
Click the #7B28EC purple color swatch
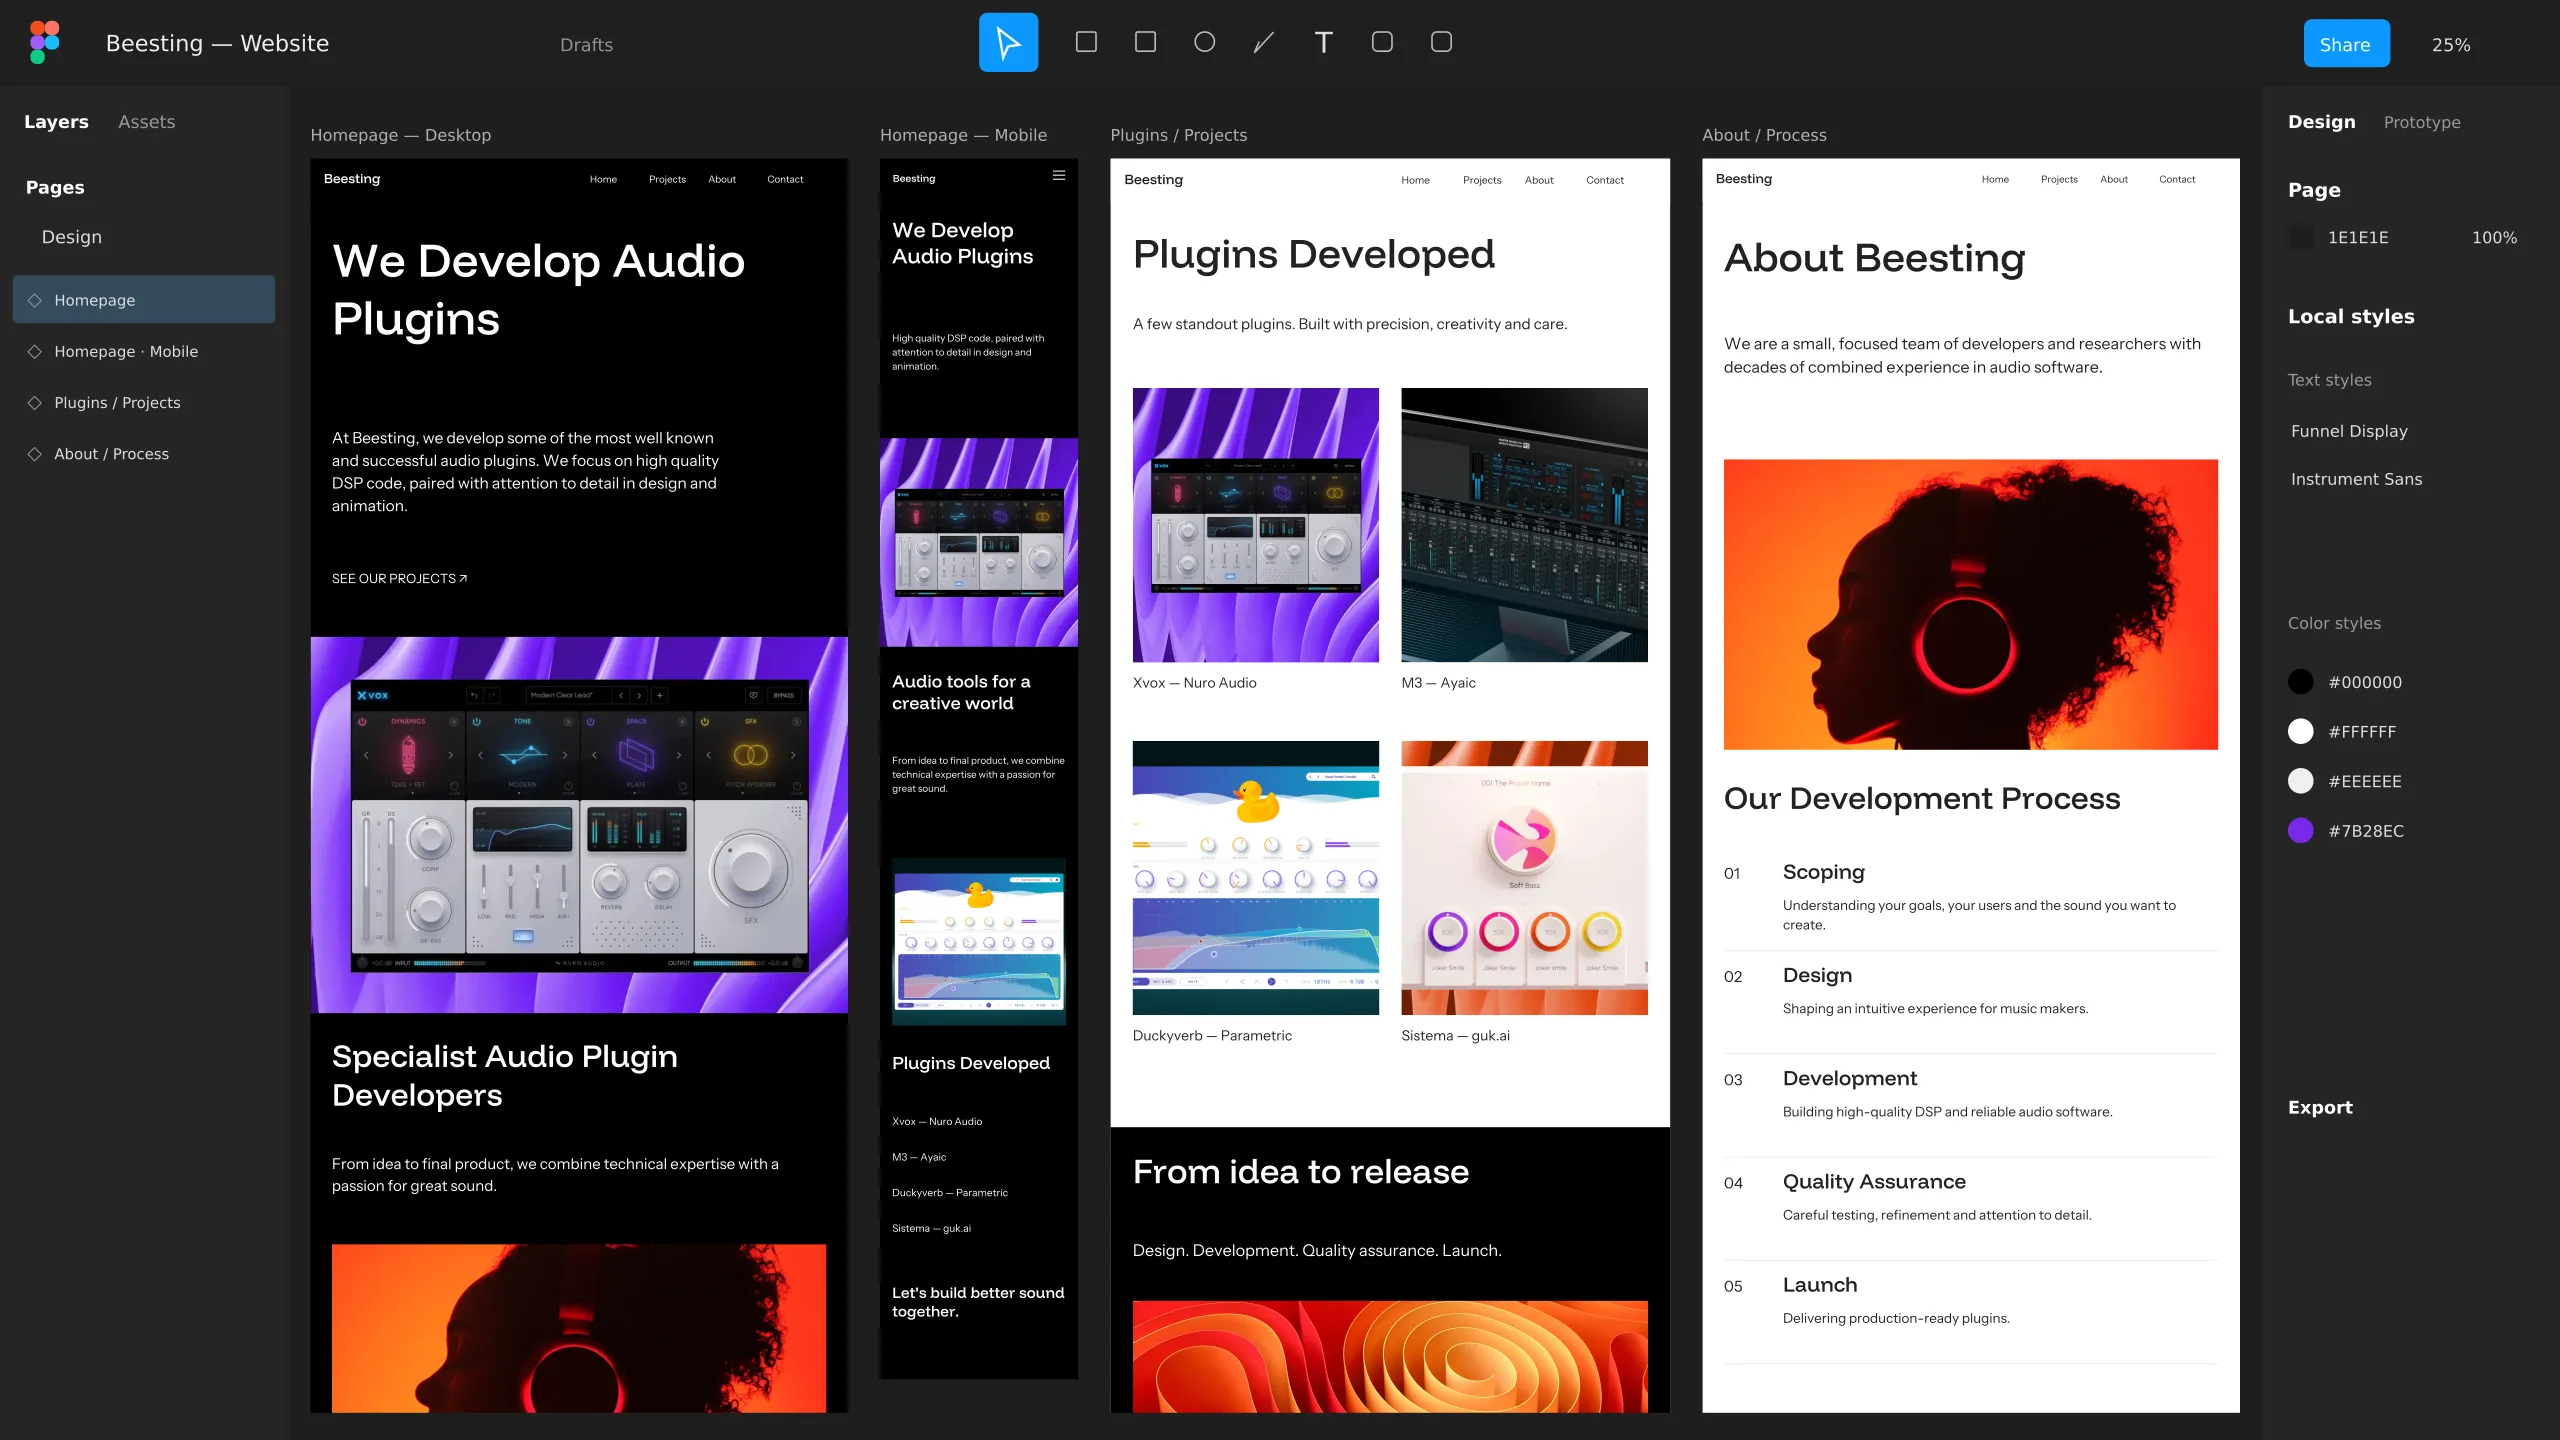2301,830
